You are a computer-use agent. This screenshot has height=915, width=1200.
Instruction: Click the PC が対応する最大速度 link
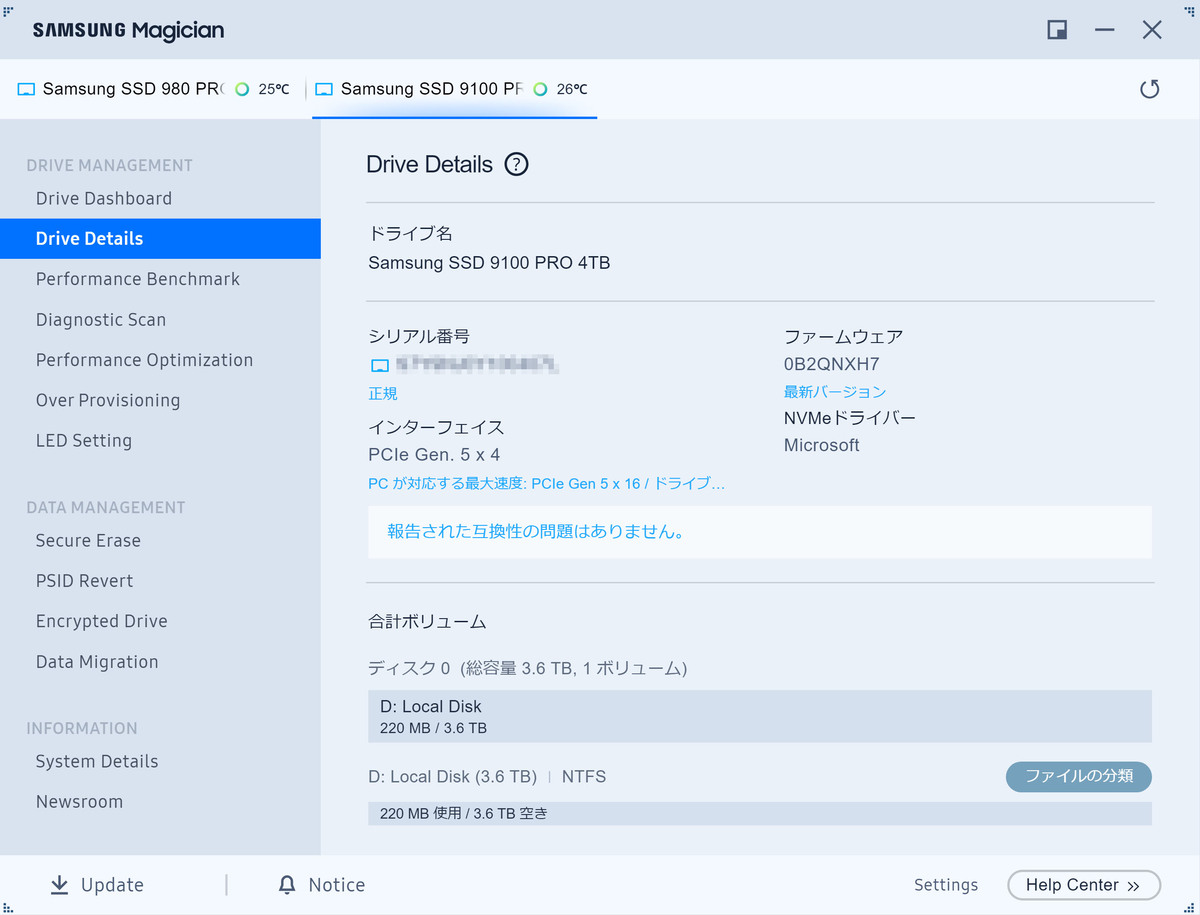click(547, 484)
